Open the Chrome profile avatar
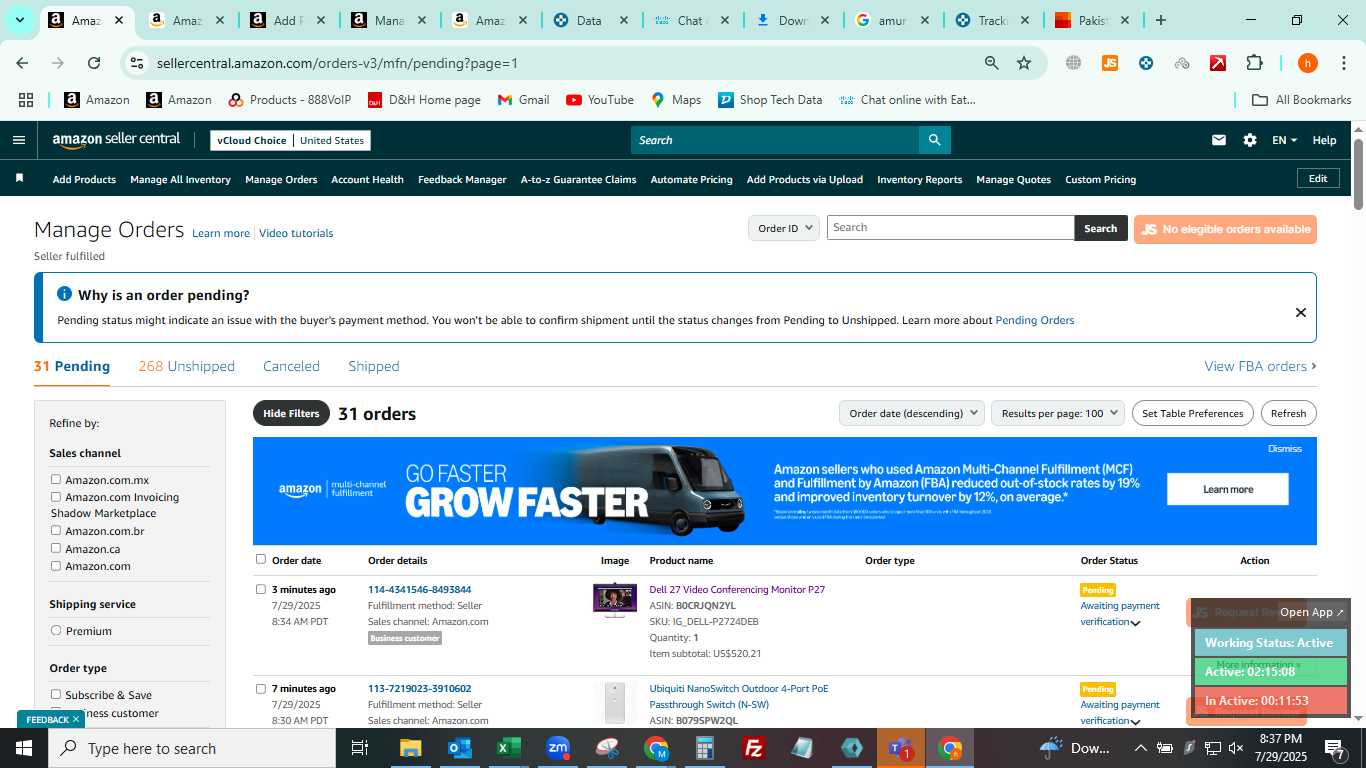The height and width of the screenshot is (768, 1366). (1307, 63)
